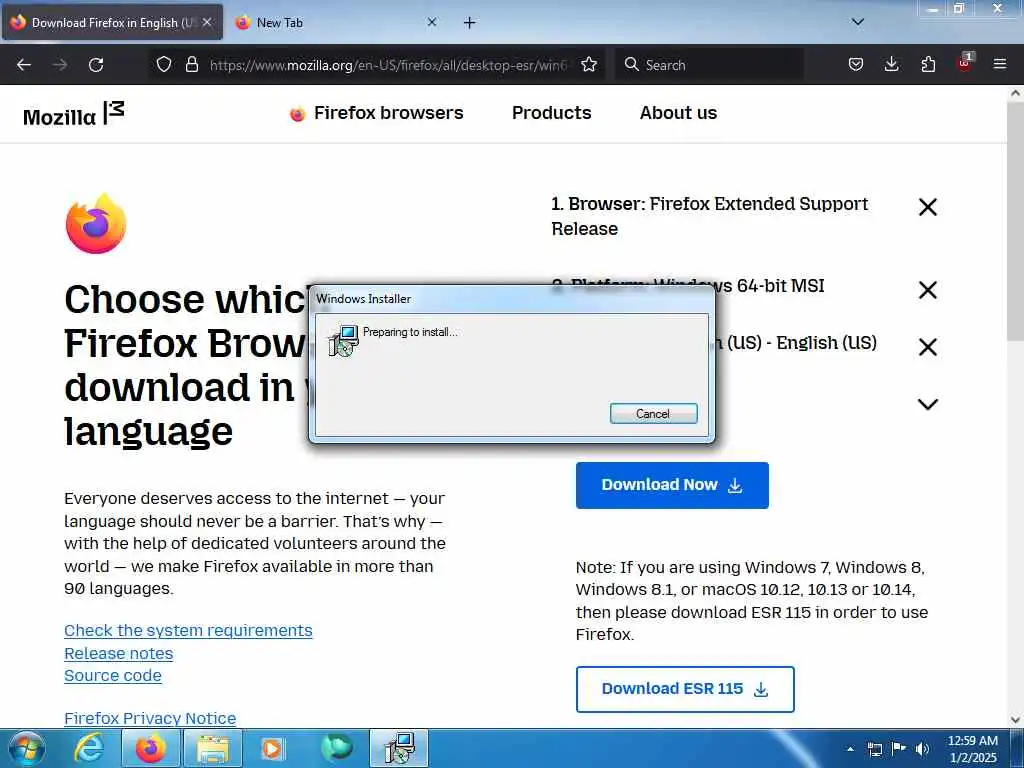Click the large Firefox logo image
The image size is (1024, 768).
click(96, 223)
